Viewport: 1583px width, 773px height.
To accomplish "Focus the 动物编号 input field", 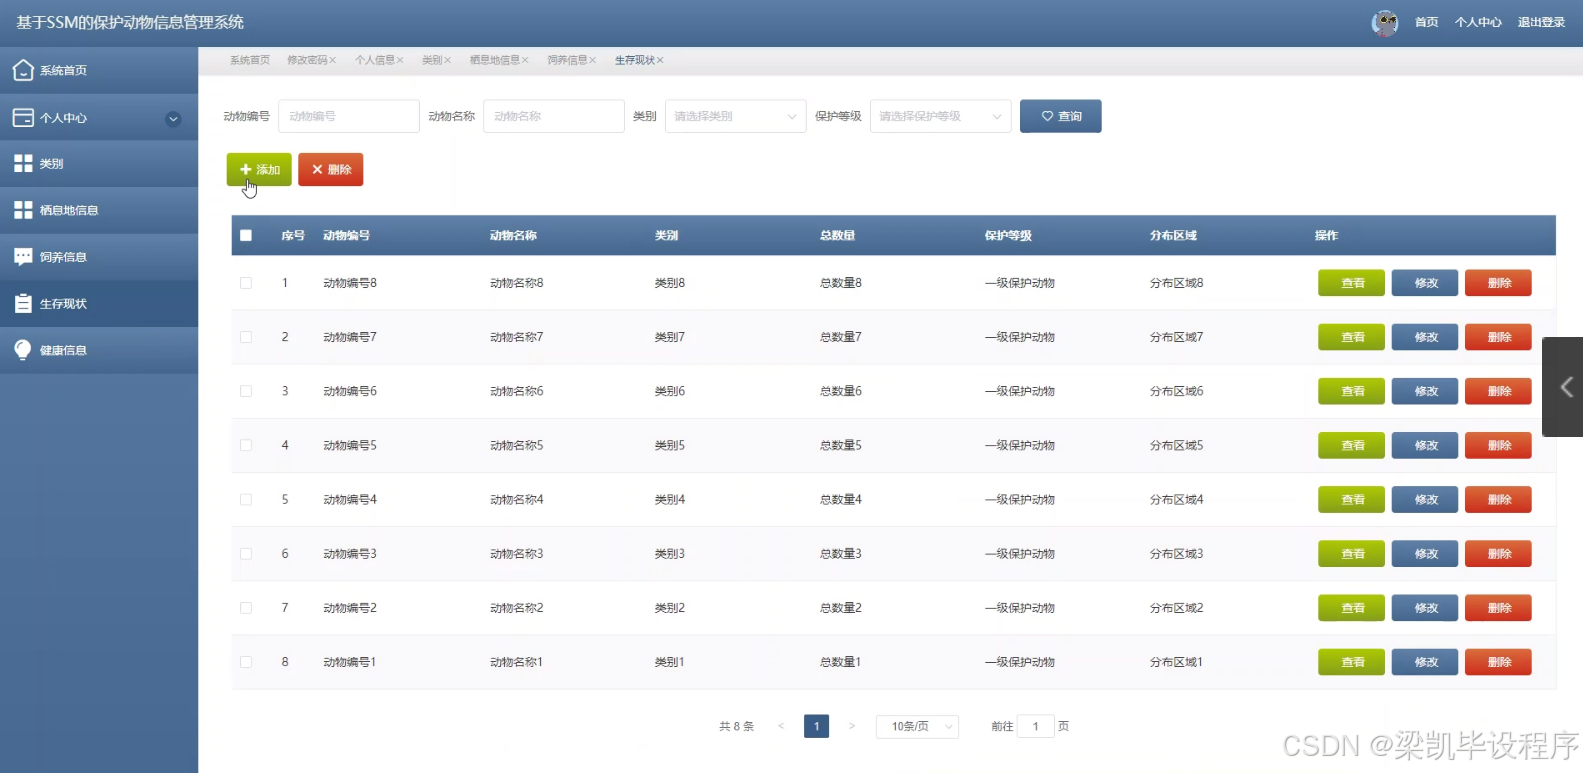I will tap(348, 116).
